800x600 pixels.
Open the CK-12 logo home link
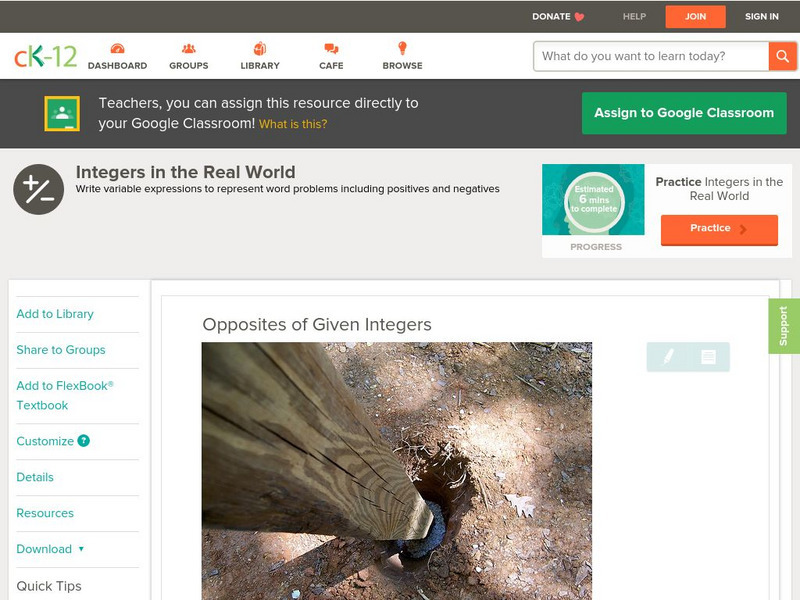pyautogui.click(x=45, y=56)
